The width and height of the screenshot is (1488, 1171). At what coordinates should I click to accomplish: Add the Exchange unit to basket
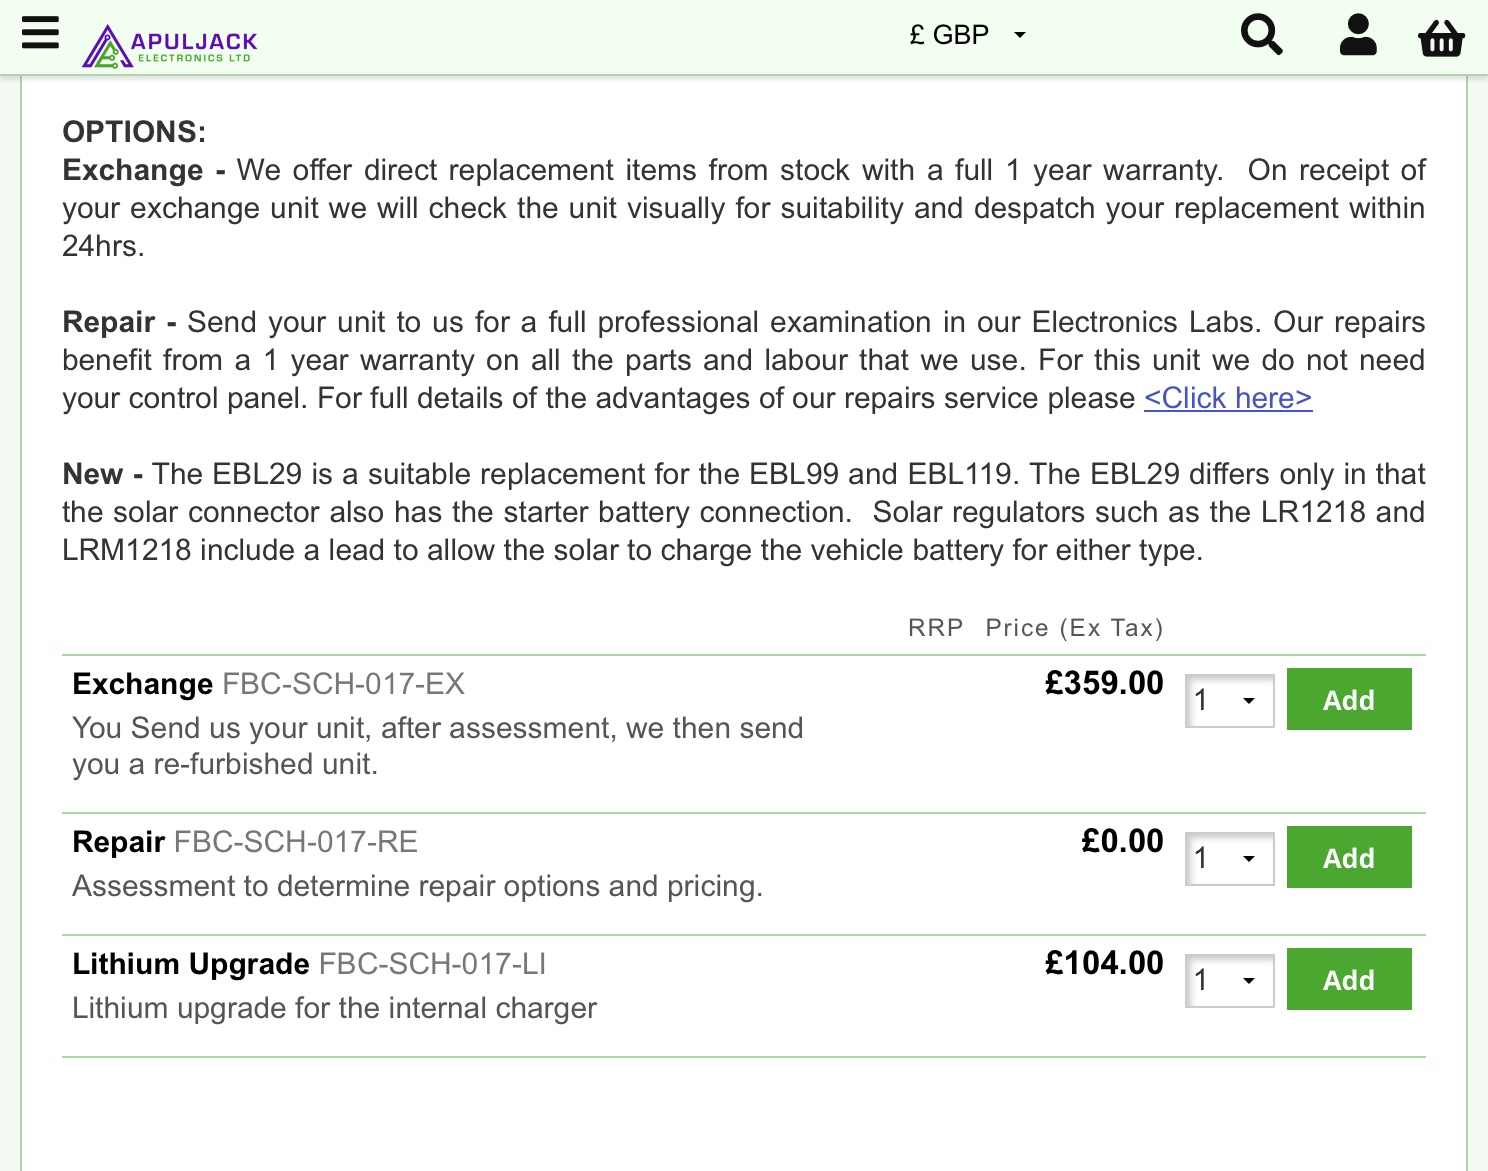click(1348, 700)
